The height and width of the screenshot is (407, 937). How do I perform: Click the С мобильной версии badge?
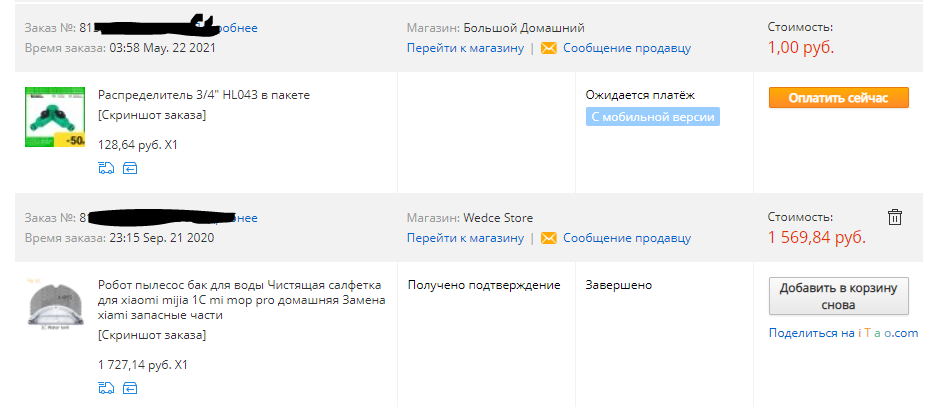pos(653,117)
